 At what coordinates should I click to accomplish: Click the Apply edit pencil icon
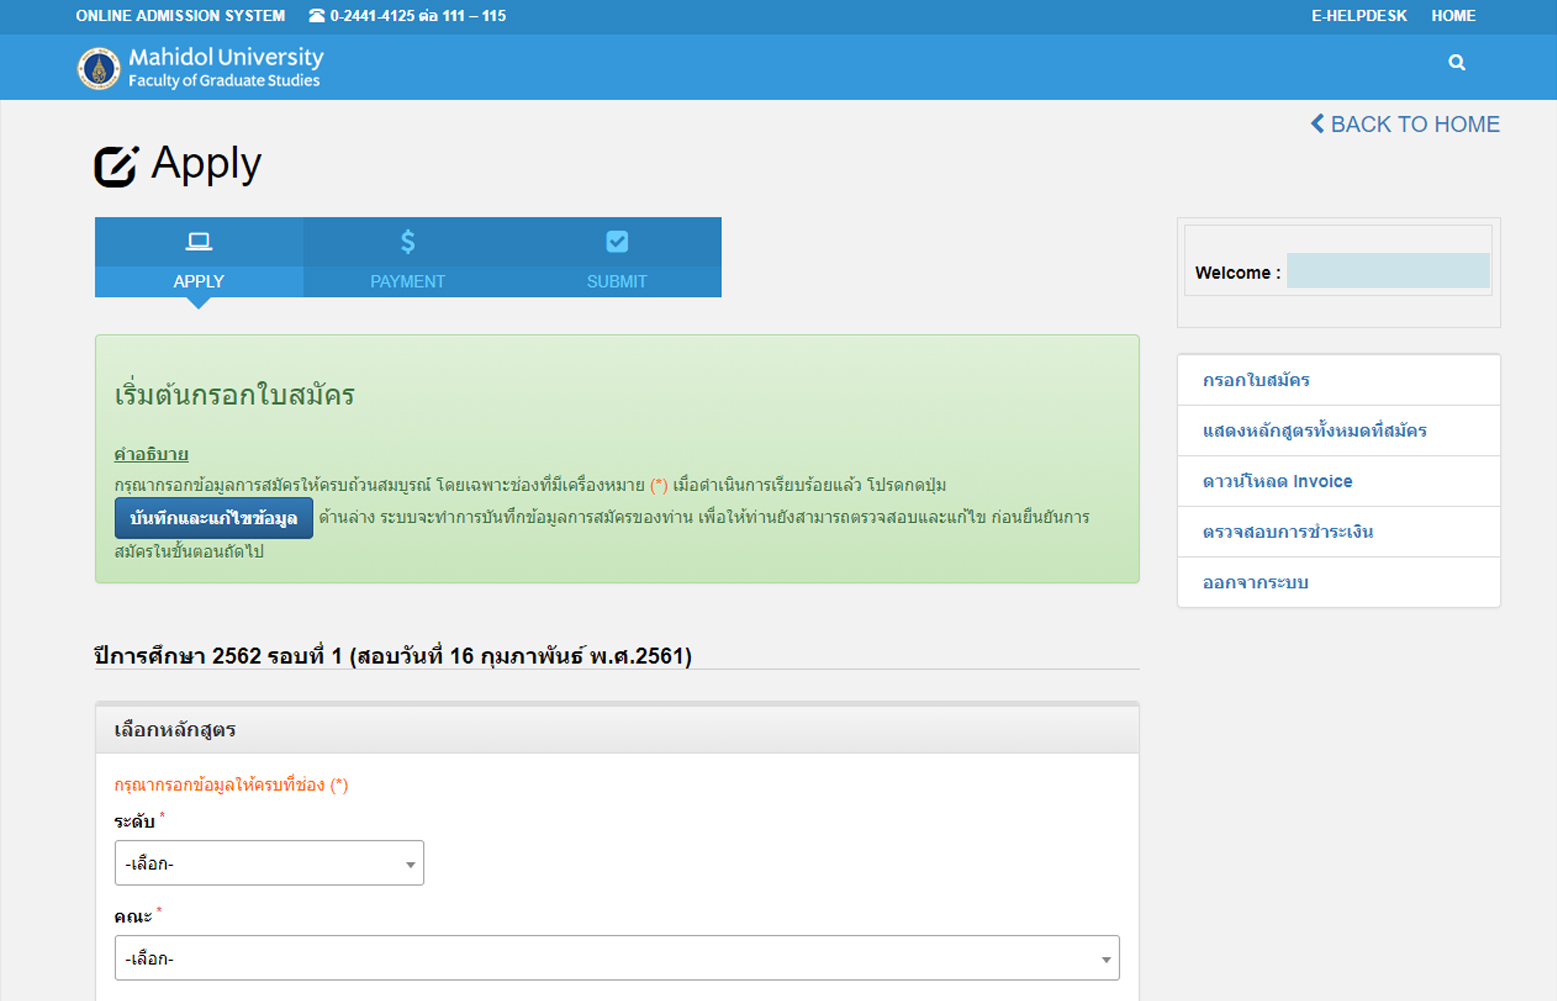[116, 166]
